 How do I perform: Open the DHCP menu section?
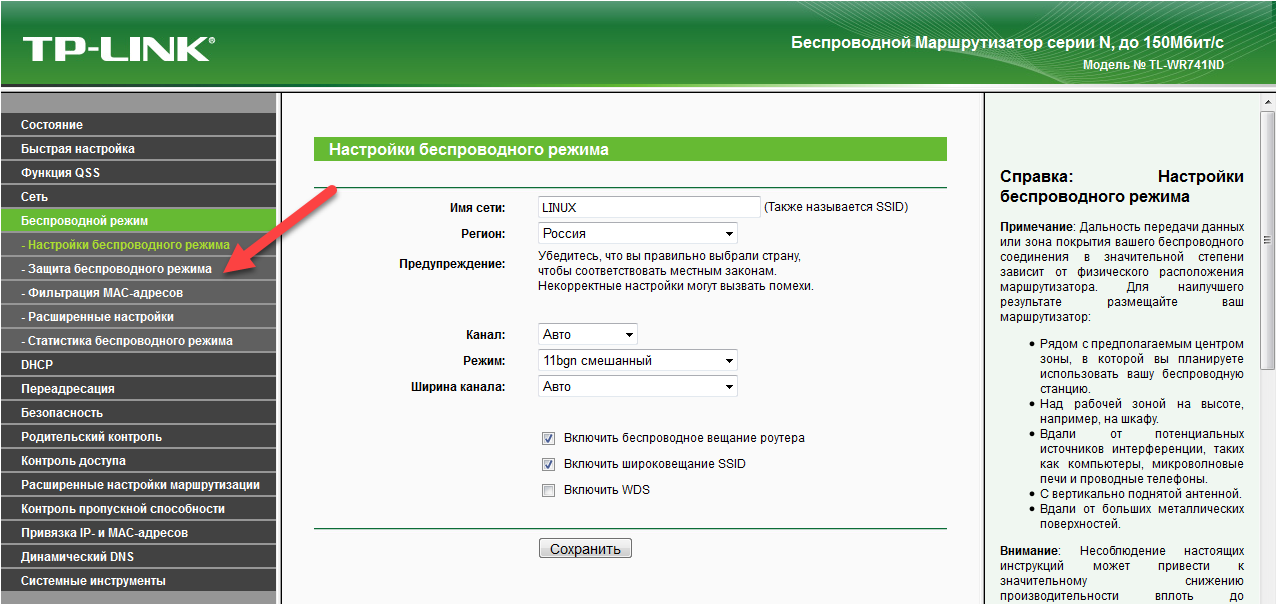37,365
